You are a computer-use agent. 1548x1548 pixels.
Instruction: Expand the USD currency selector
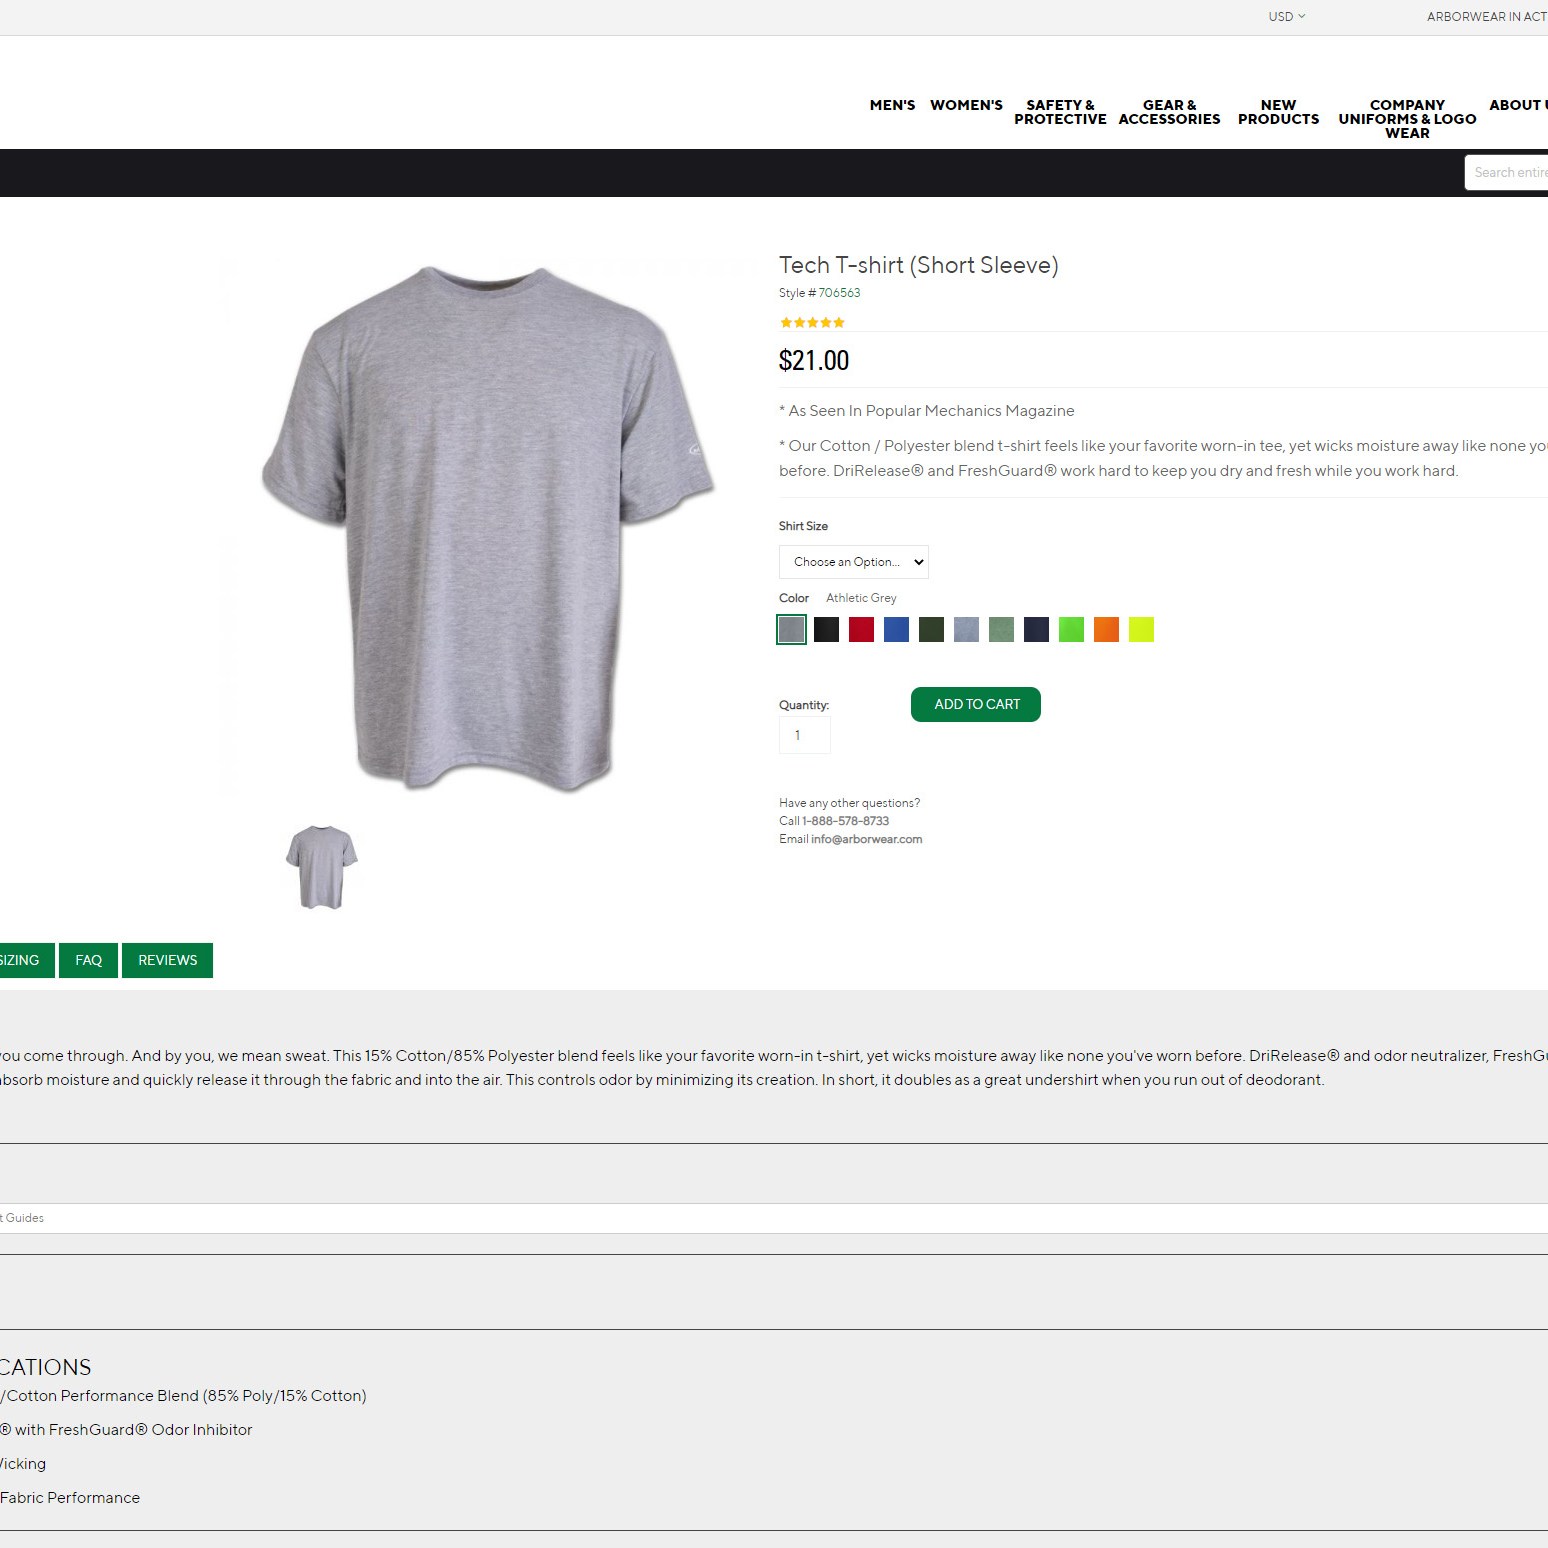1286,16
